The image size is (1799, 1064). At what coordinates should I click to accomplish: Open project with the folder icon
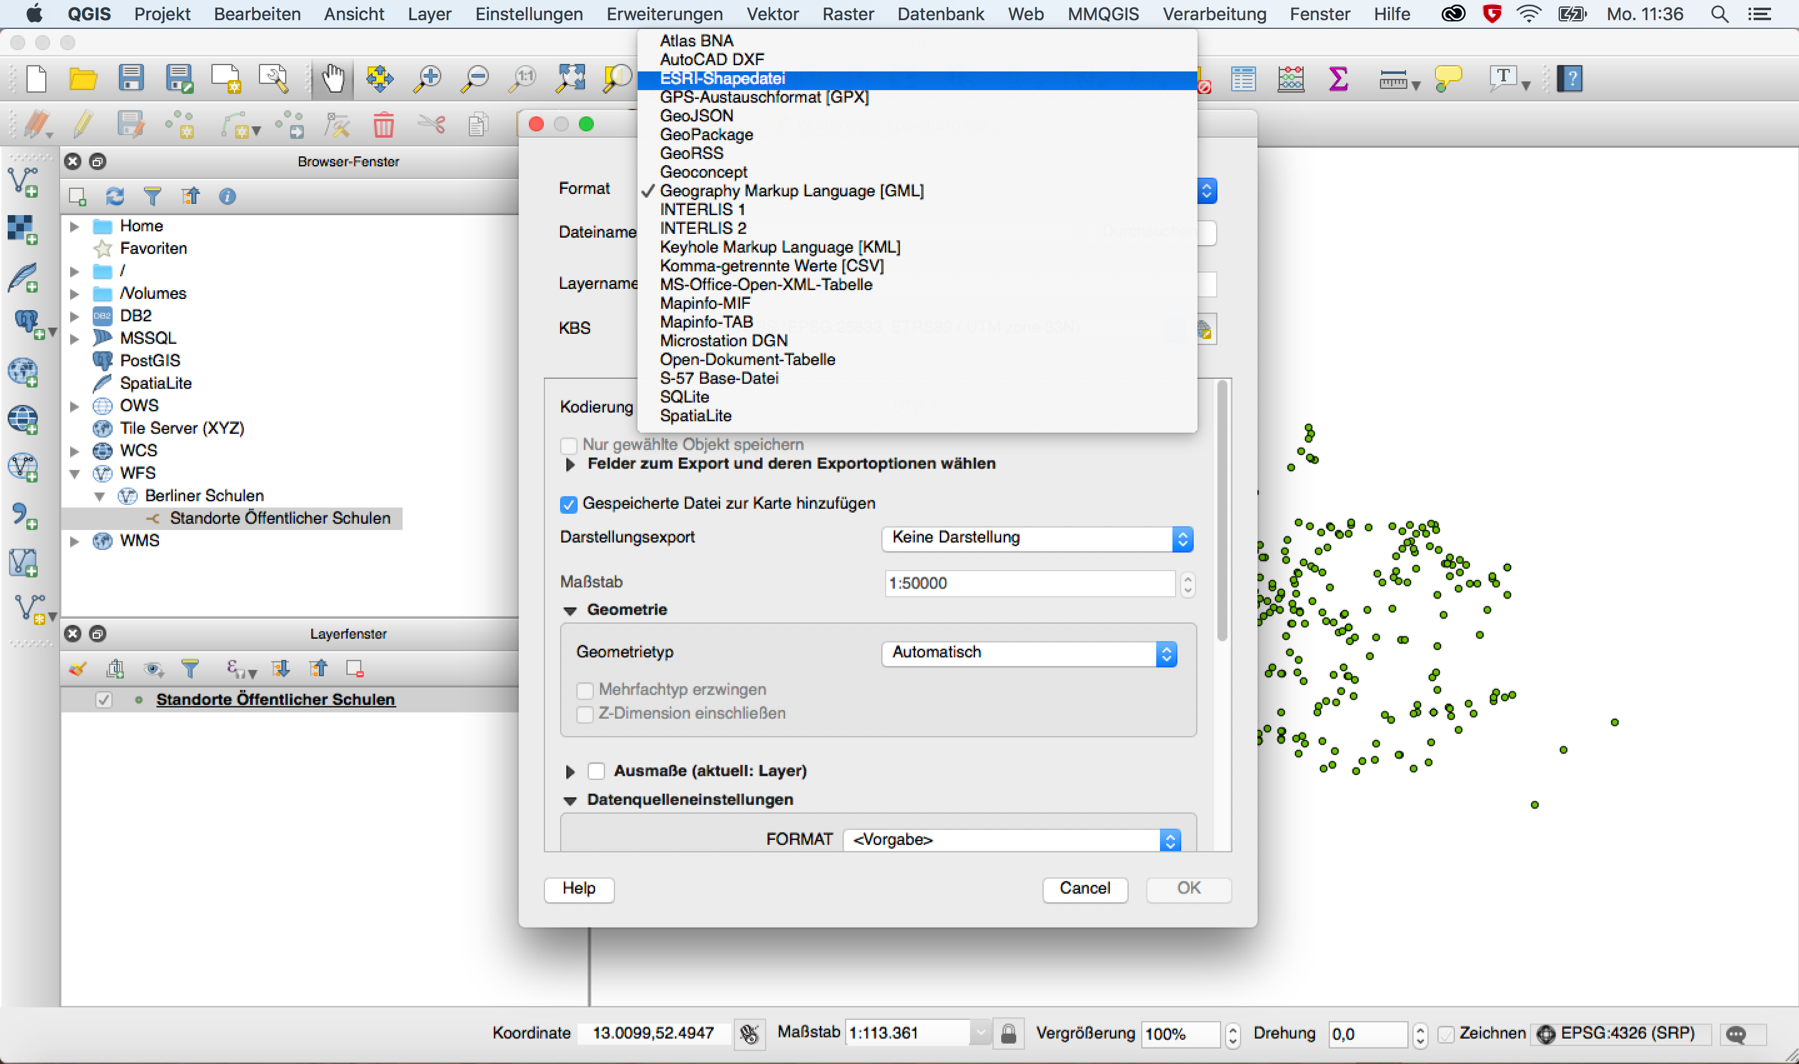click(83, 79)
